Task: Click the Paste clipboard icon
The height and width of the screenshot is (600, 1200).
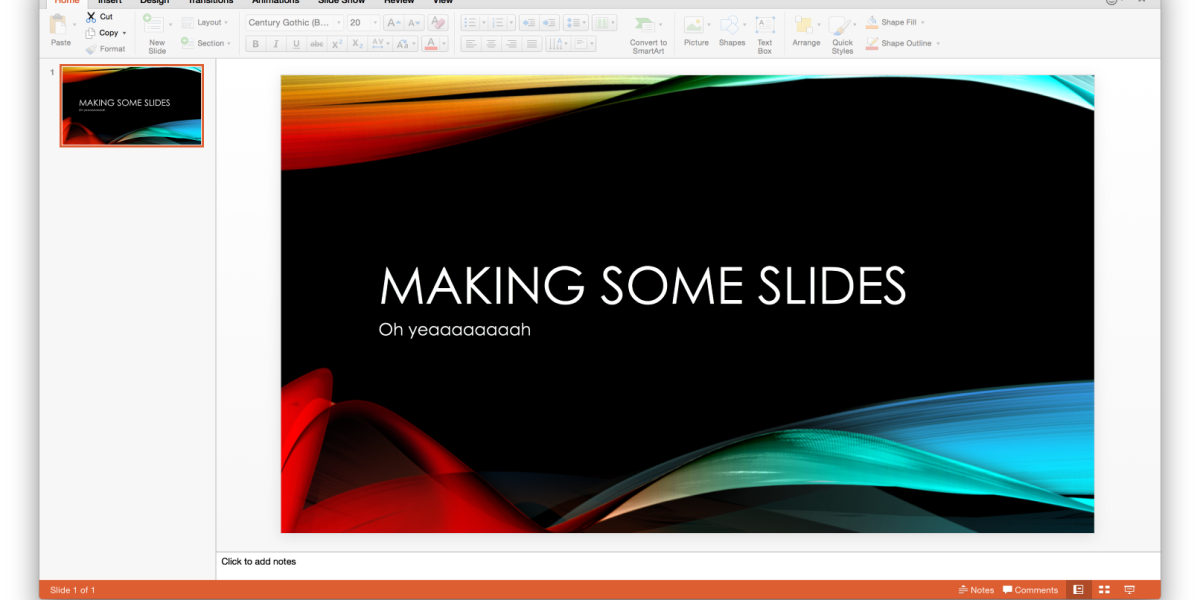Action: pyautogui.click(x=59, y=24)
